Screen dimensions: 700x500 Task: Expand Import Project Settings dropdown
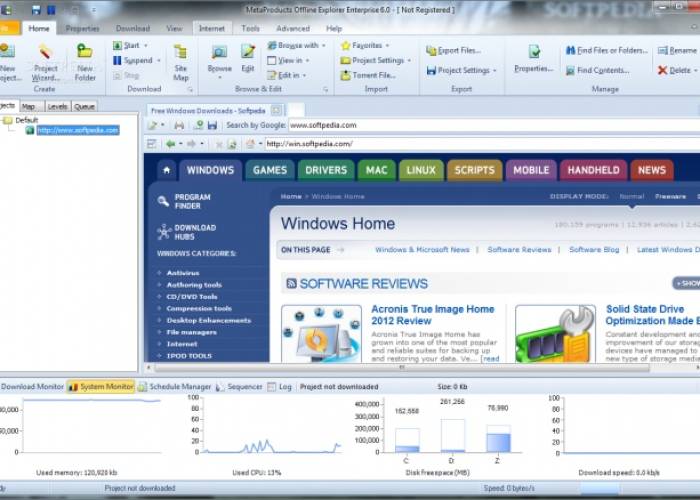point(409,60)
